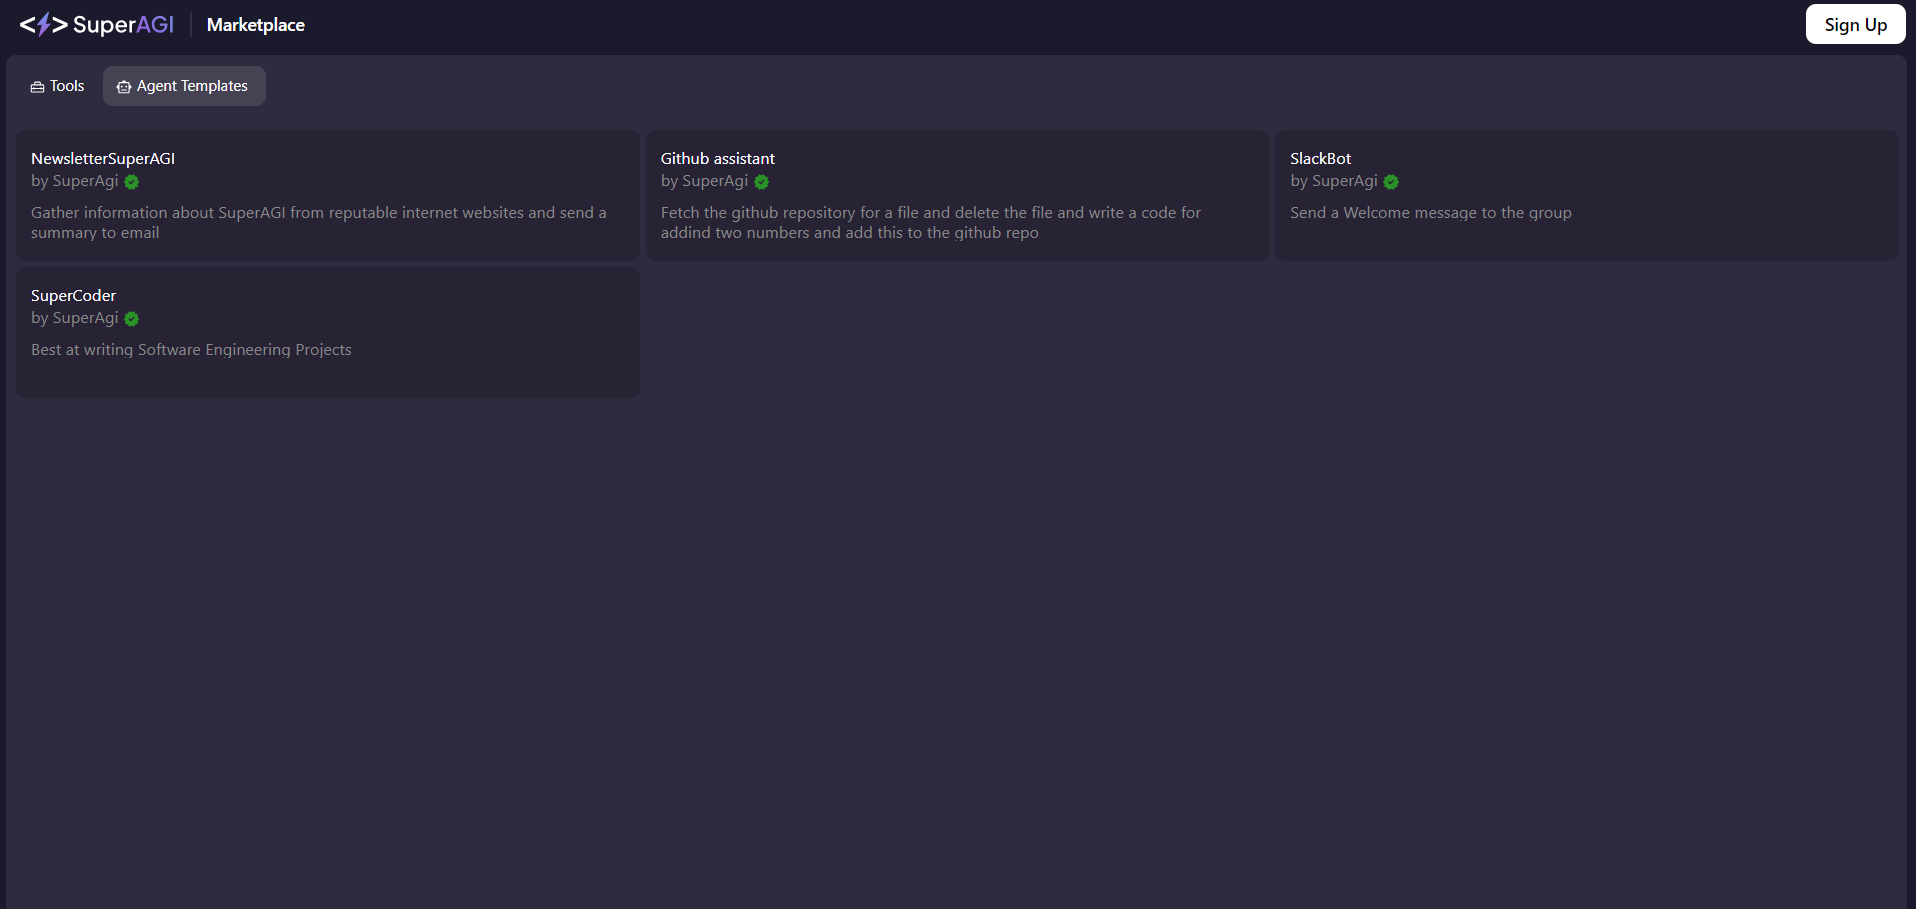
Task: Click the Marketplace header title
Action: click(x=255, y=25)
